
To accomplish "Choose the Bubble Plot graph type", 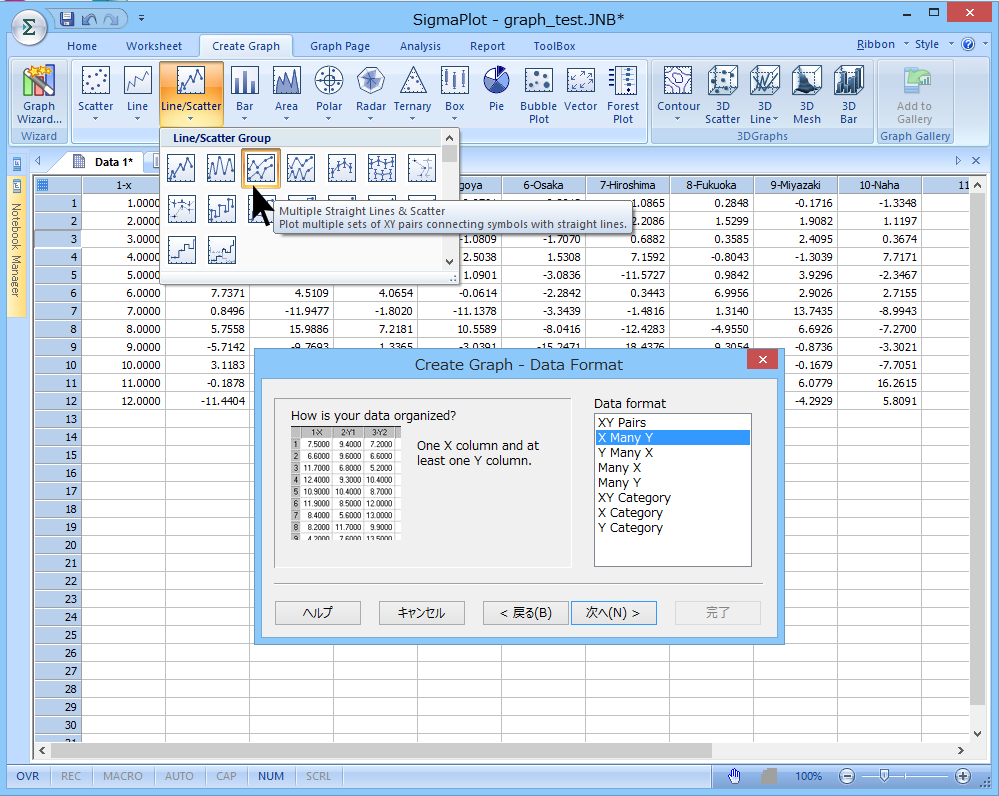I will 538,96.
